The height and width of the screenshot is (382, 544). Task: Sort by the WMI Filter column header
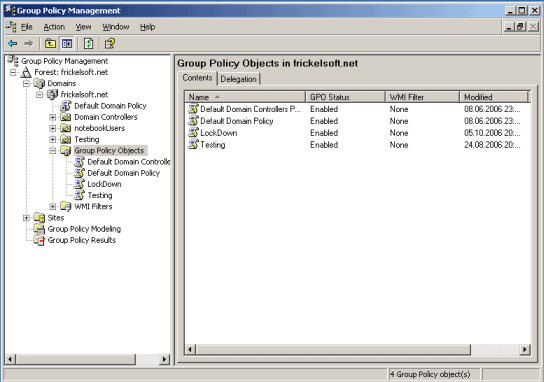pyautogui.click(x=422, y=97)
